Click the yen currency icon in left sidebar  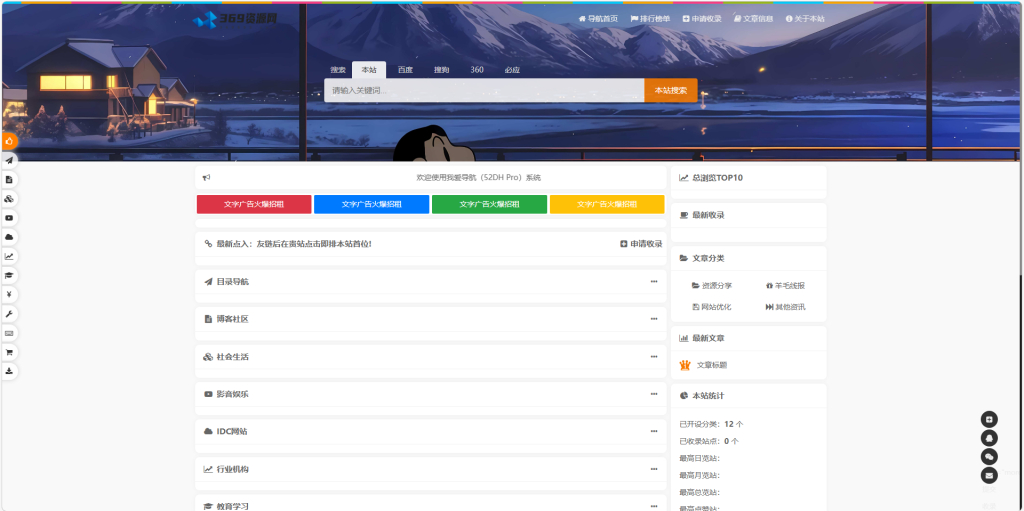coord(9,295)
